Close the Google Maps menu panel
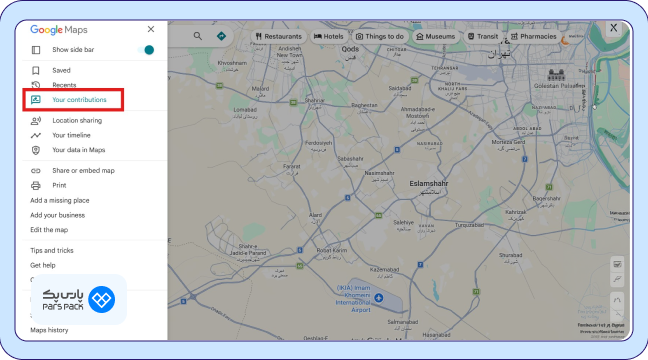Viewport: 648px width, 360px height. 151,29
